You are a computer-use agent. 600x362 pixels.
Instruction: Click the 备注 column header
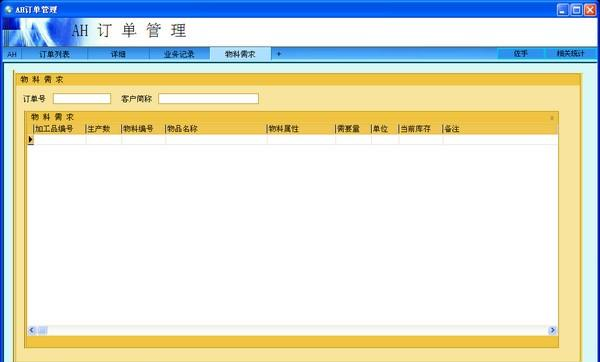pos(499,129)
